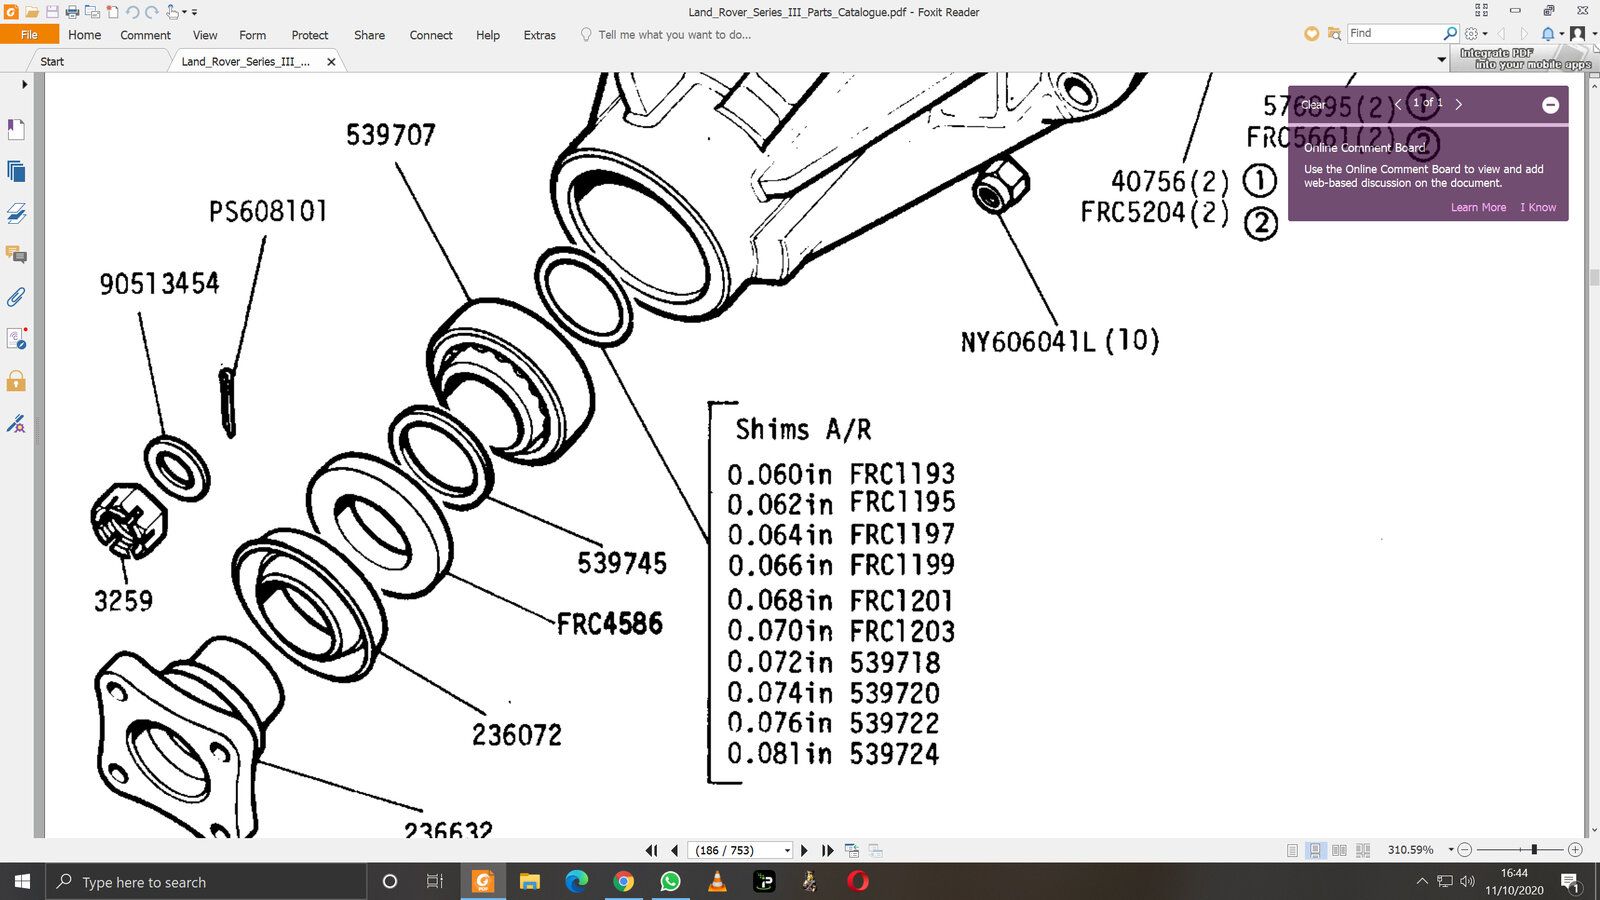Print the document using the printer icon
The height and width of the screenshot is (900, 1600).
(72, 12)
